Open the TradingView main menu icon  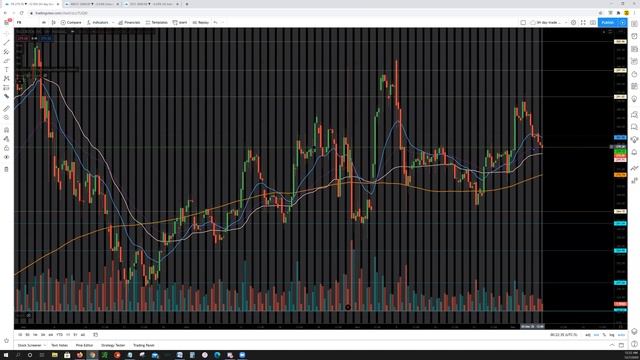pyautogui.click(x=7, y=22)
